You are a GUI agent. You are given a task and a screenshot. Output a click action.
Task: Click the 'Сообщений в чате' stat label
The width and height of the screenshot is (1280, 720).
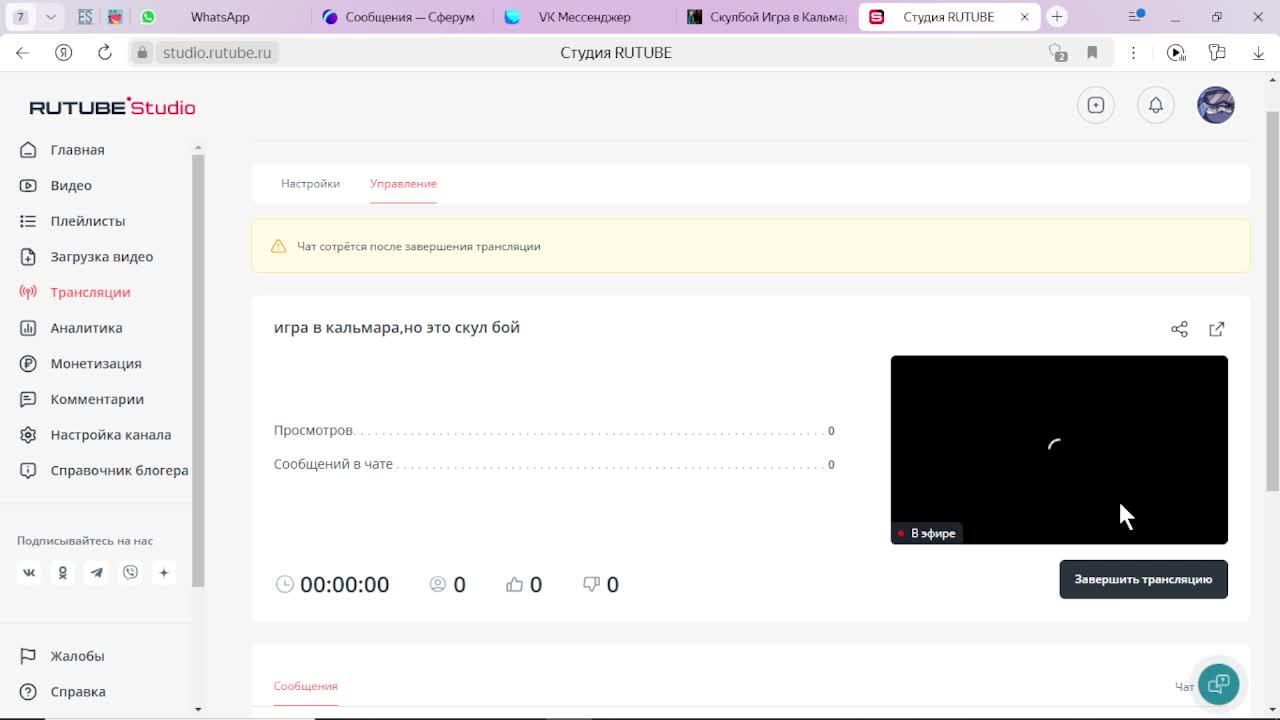click(333, 465)
